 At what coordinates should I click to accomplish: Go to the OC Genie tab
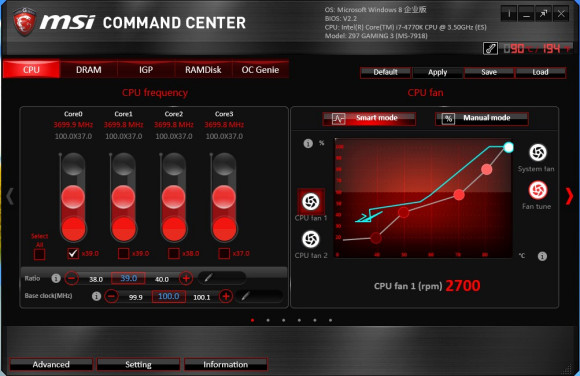click(260, 70)
